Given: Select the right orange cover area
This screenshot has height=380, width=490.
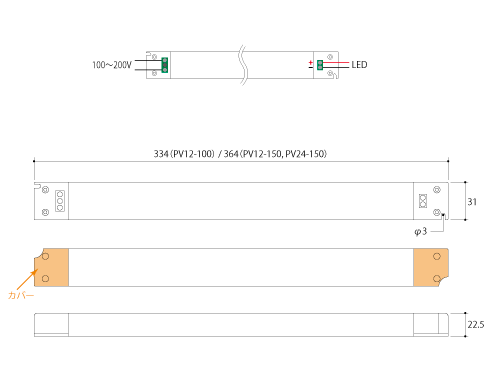Looking at the screenshot, I should [x=431, y=267].
